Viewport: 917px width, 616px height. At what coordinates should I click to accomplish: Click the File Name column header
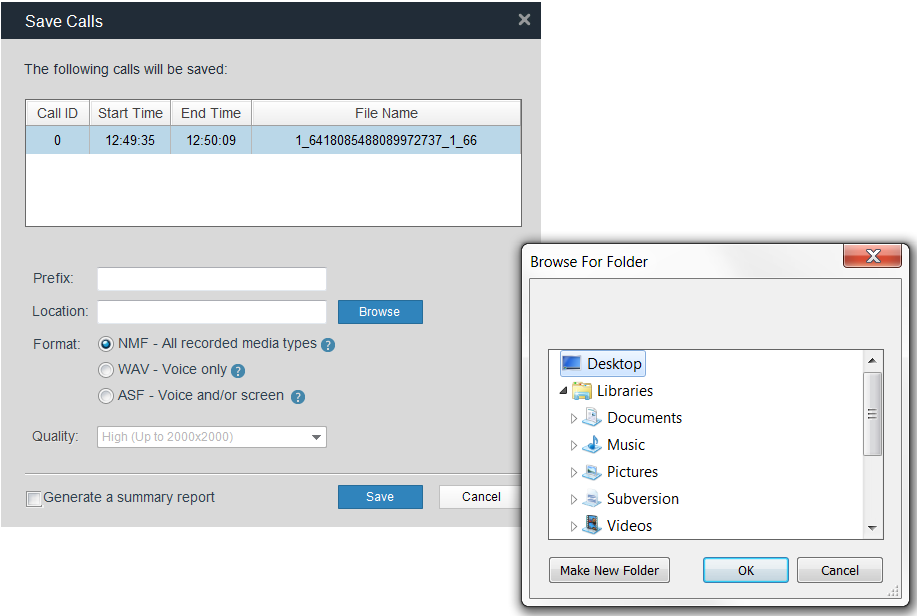tap(386, 113)
